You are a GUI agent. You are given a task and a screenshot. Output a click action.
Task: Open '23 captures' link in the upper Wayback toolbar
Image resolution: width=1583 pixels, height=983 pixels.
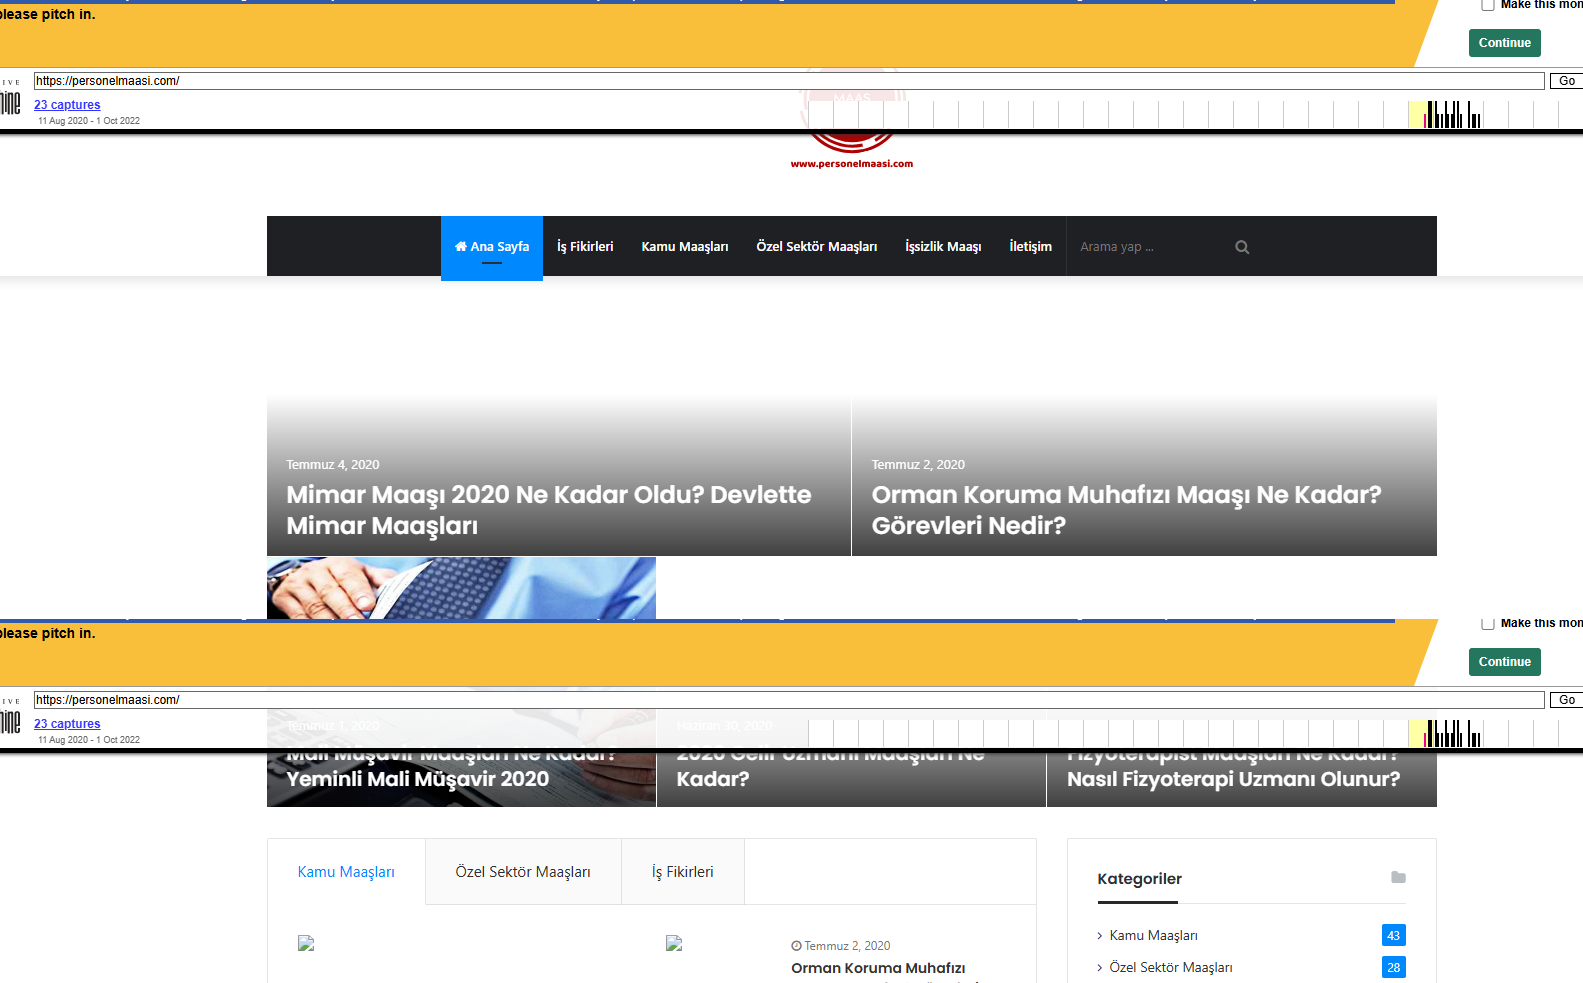pos(67,105)
